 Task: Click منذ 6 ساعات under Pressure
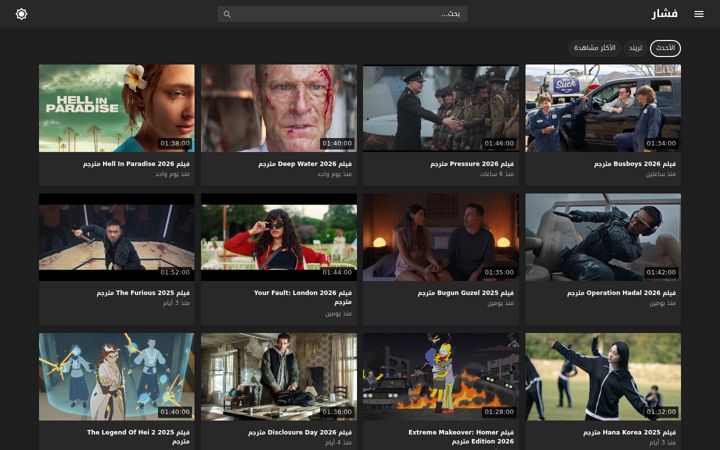tap(497, 174)
